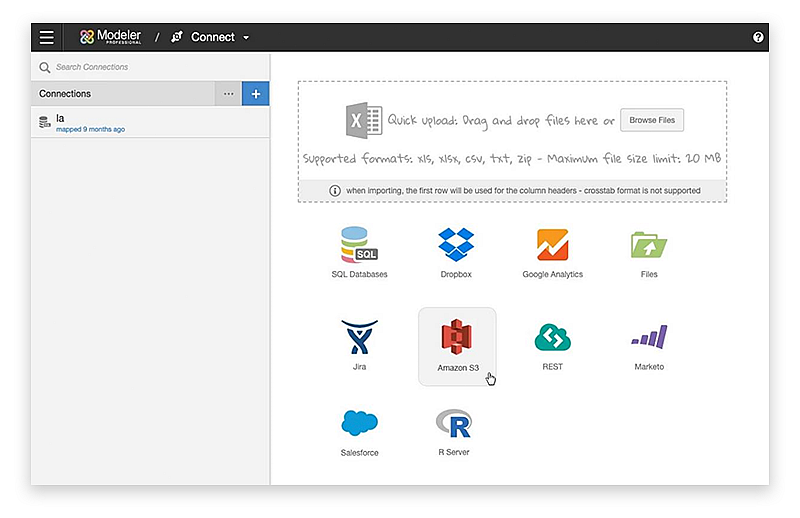Click the 'Salesforce' label
This screenshot has height=518, width=800.
pyautogui.click(x=359, y=453)
